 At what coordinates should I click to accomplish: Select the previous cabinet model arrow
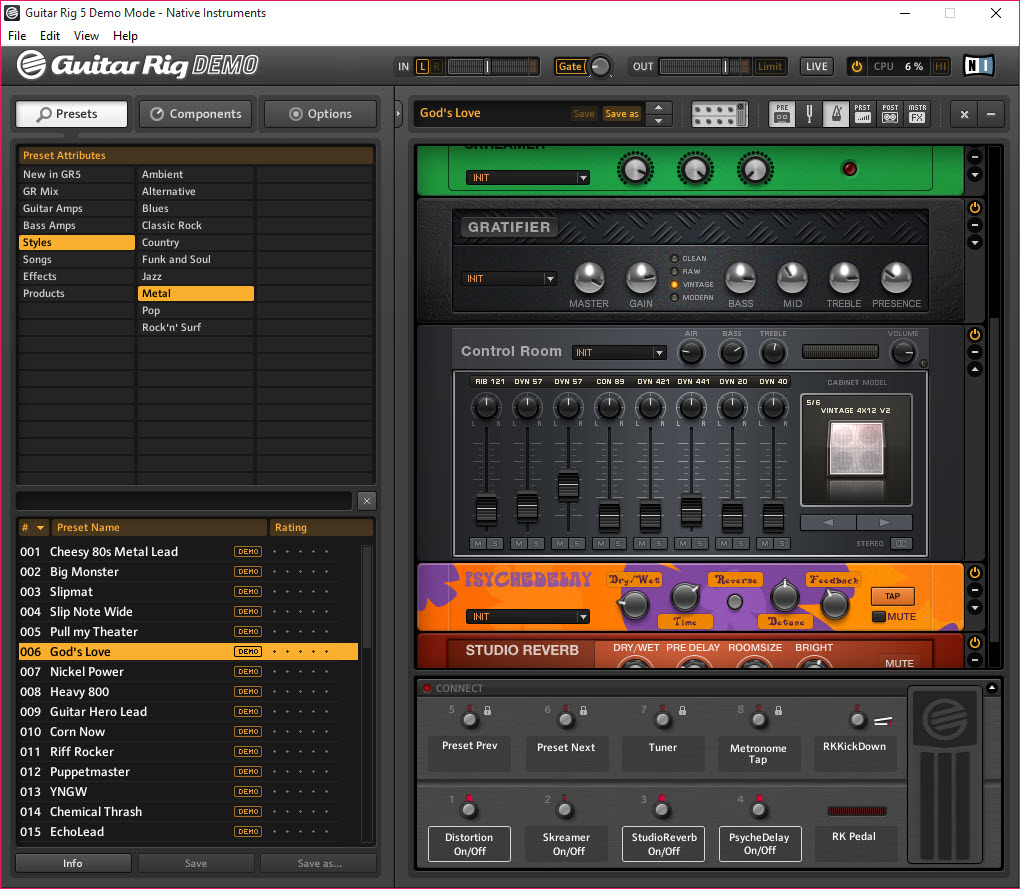[x=828, y=522]
